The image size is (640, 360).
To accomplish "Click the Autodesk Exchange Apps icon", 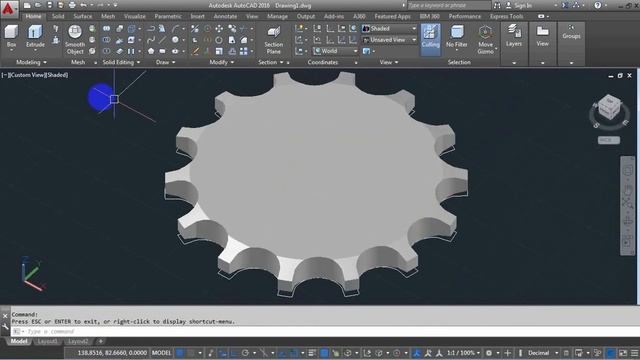I will tap(565, 5).
